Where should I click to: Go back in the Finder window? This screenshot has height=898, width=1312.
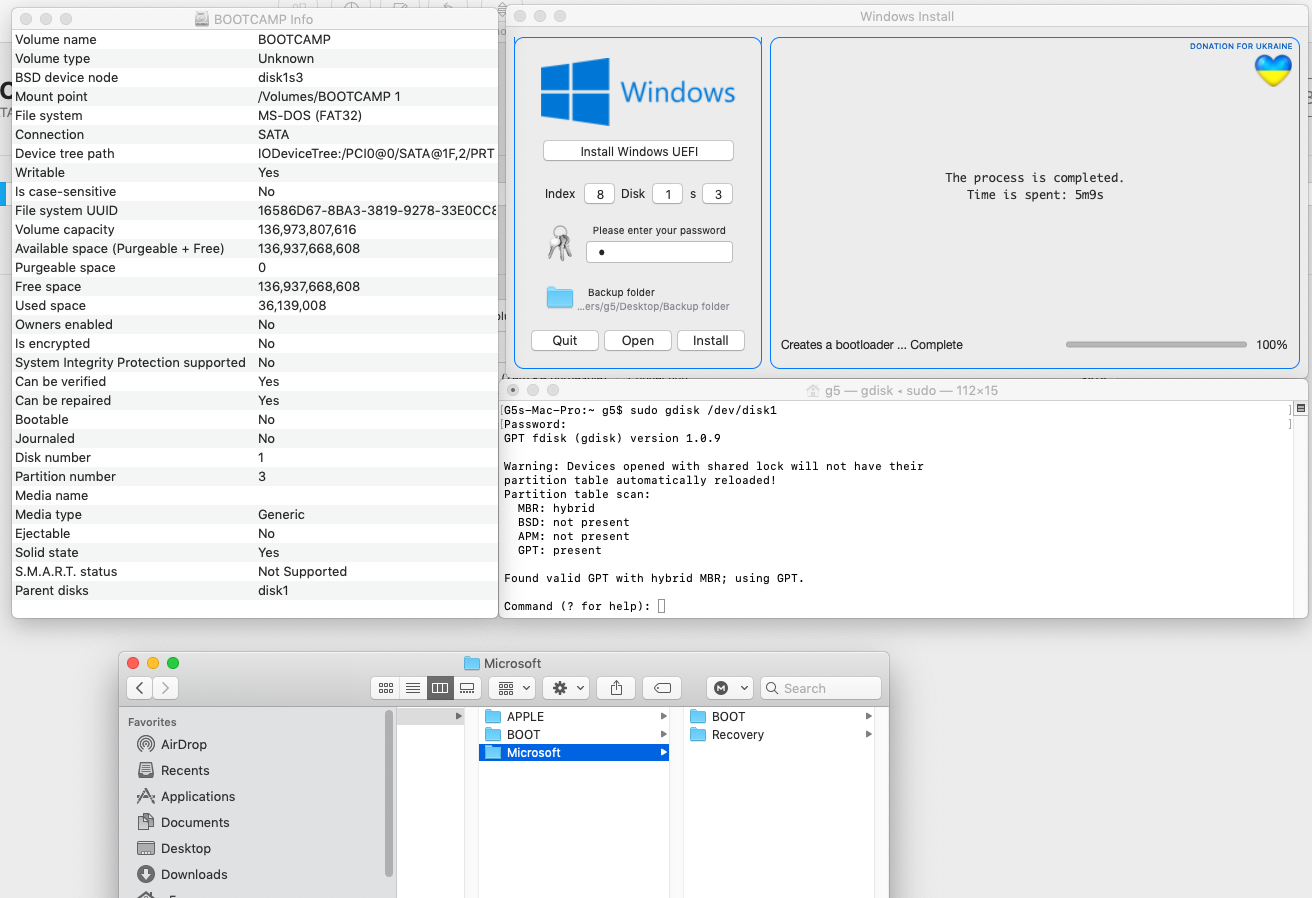(x=140, y=688)
